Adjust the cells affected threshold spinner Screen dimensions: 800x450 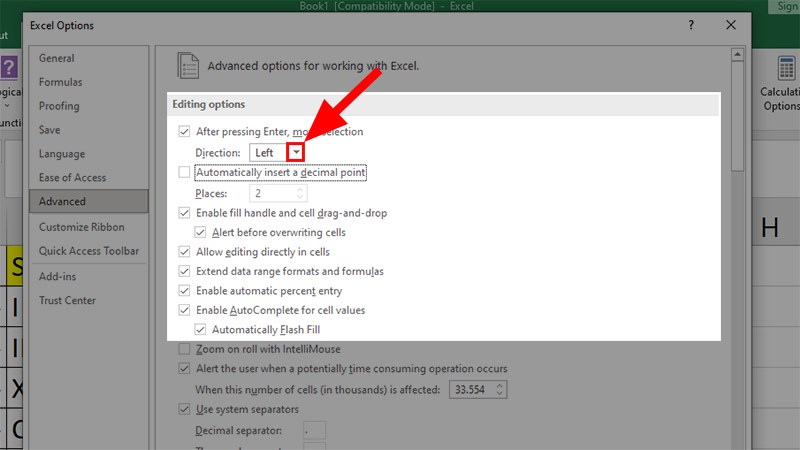tap(500, 389)
